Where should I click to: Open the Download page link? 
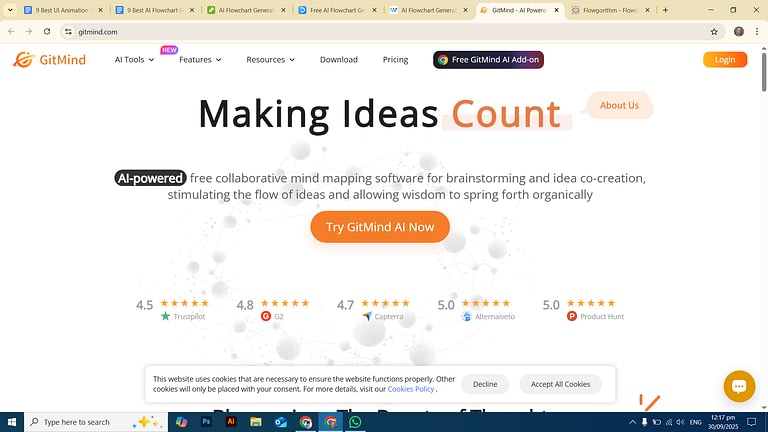pyautogui.click(x=338, y=60)
